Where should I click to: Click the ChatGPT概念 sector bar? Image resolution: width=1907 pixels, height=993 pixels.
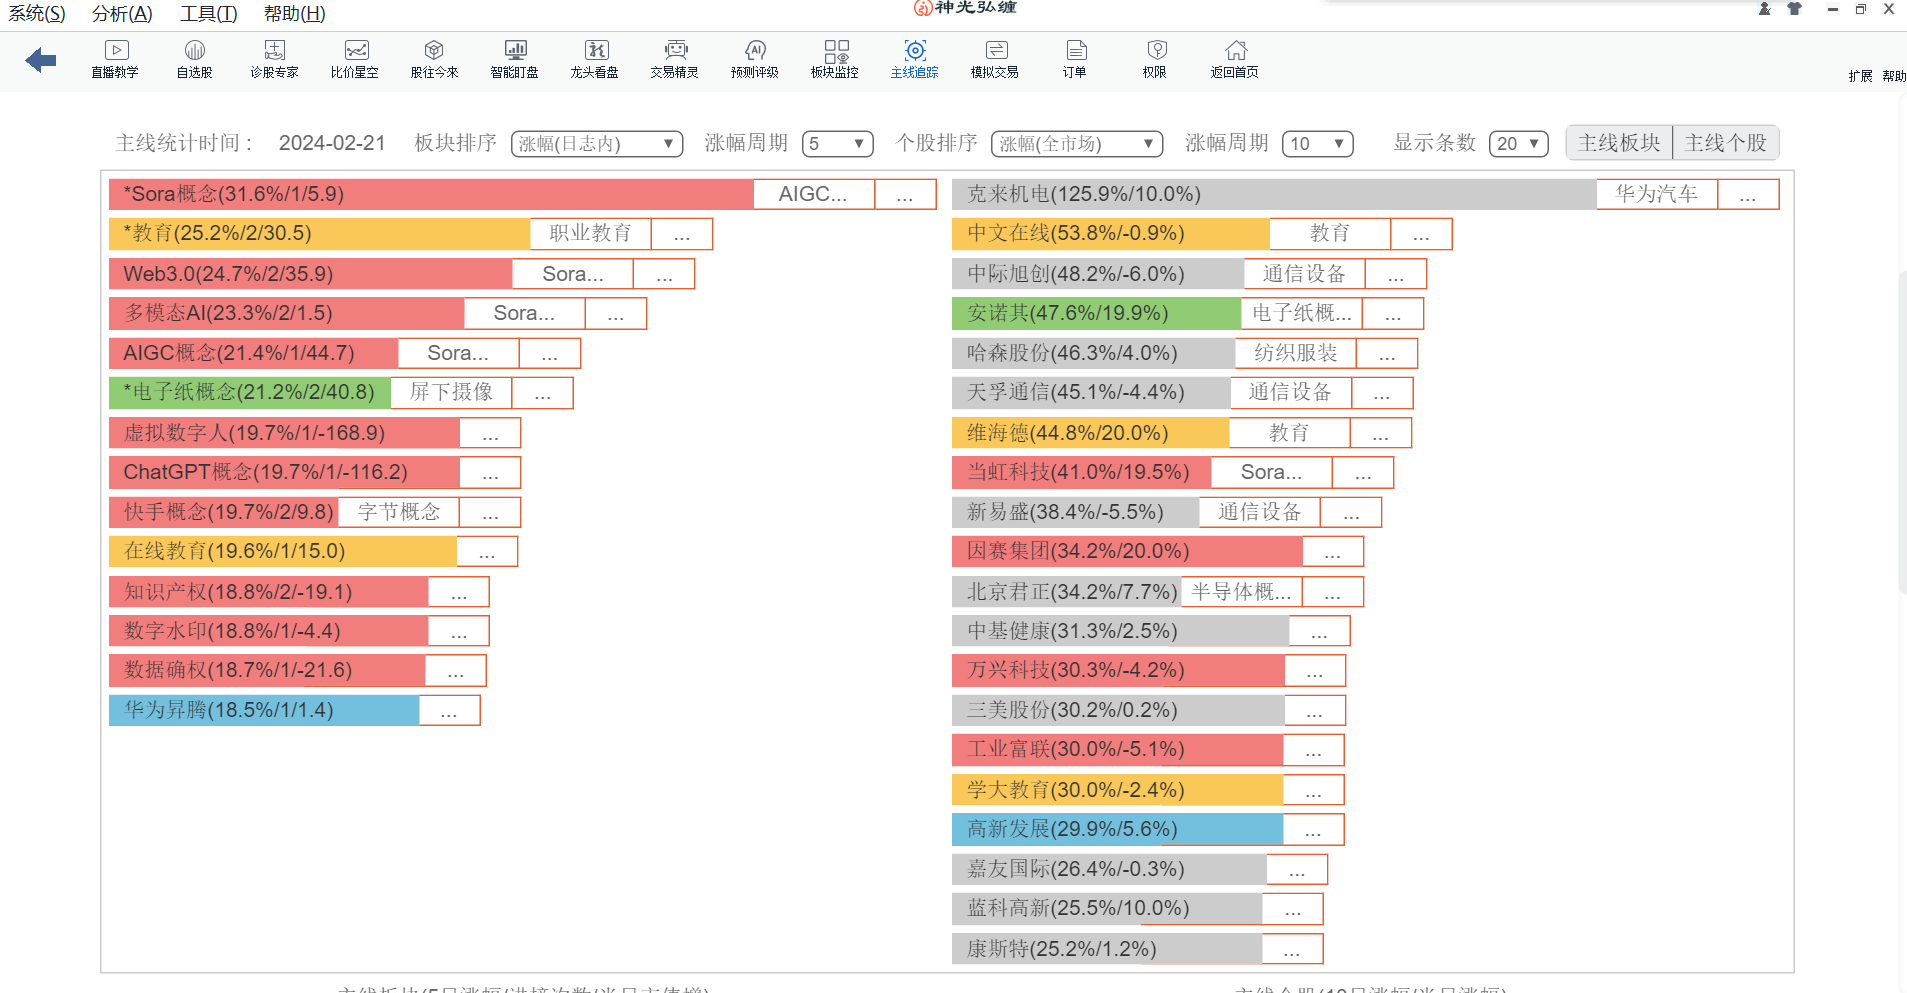pos(284,472)
